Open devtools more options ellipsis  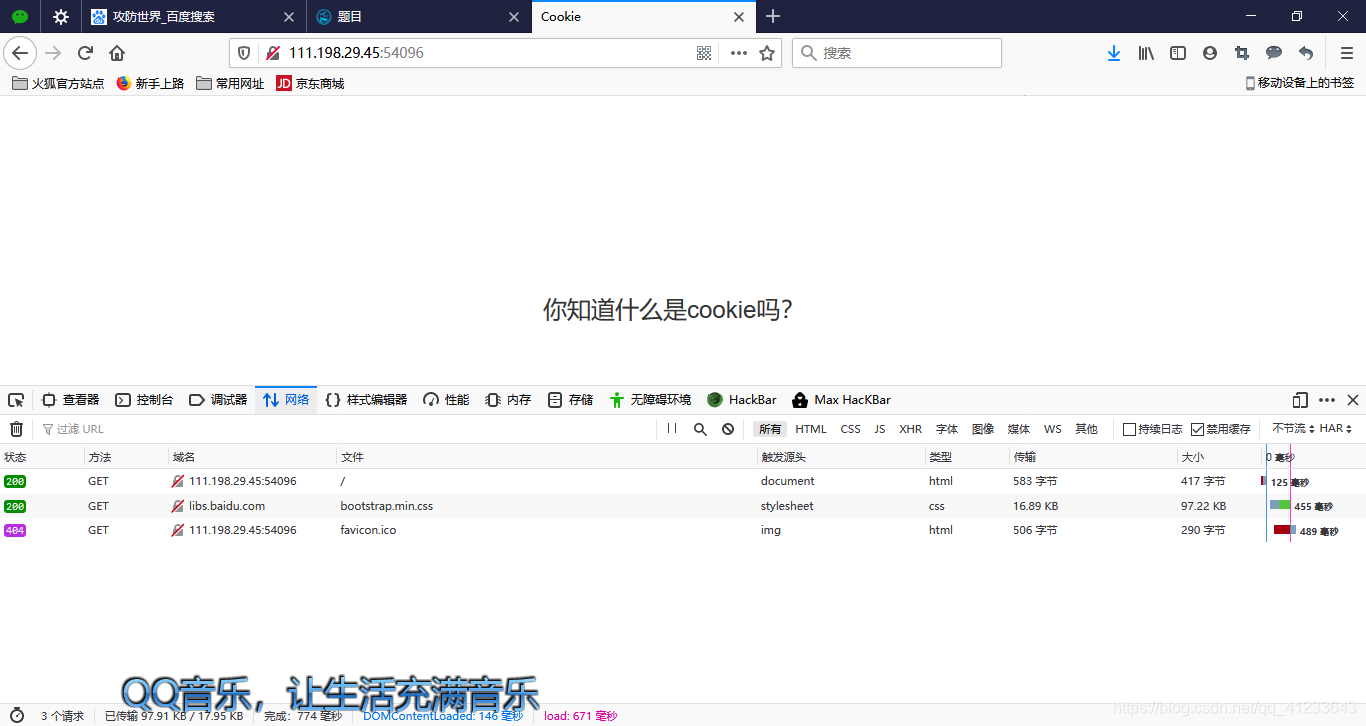point(1327,400)
